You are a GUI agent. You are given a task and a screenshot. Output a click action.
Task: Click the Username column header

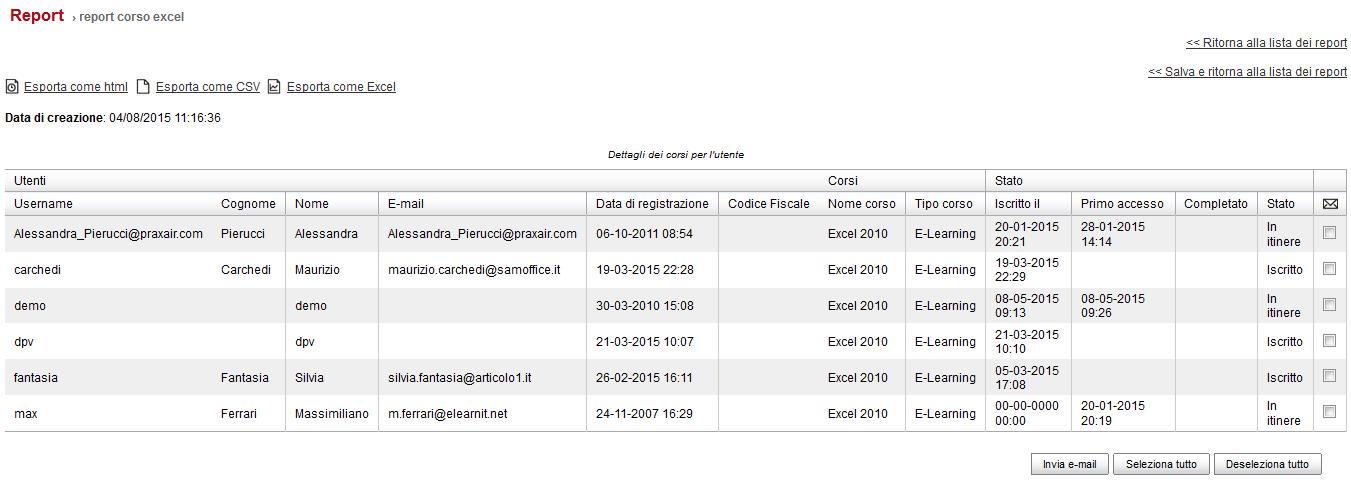point(43,204)
